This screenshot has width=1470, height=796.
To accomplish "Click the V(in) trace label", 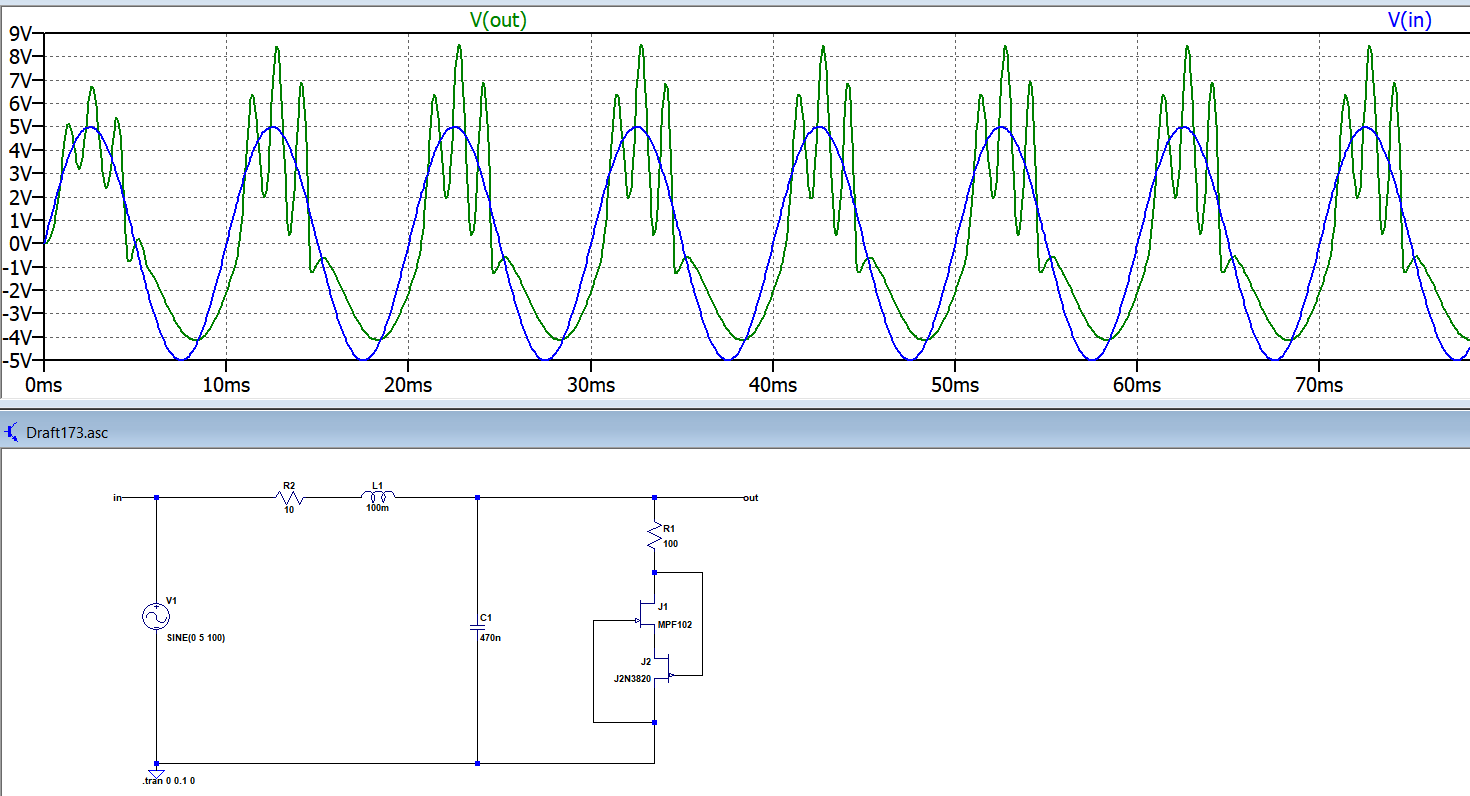I will click(1408, 20).
